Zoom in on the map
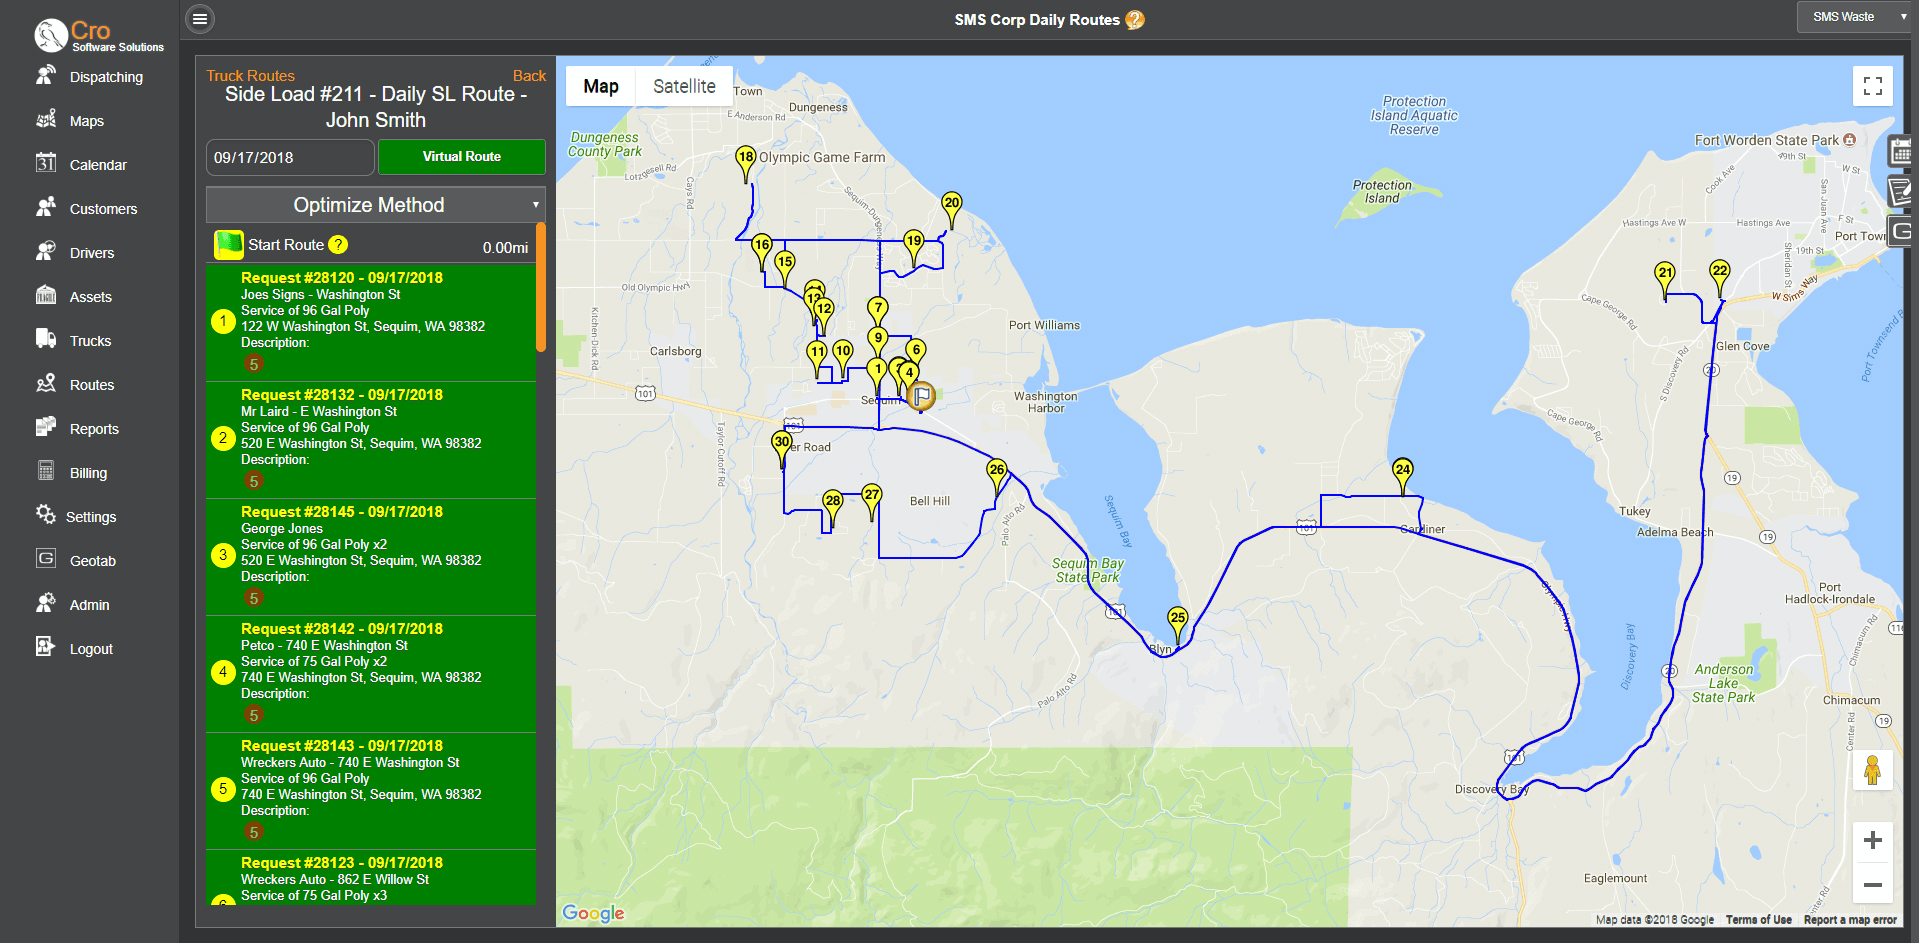 click(1873, 841)
